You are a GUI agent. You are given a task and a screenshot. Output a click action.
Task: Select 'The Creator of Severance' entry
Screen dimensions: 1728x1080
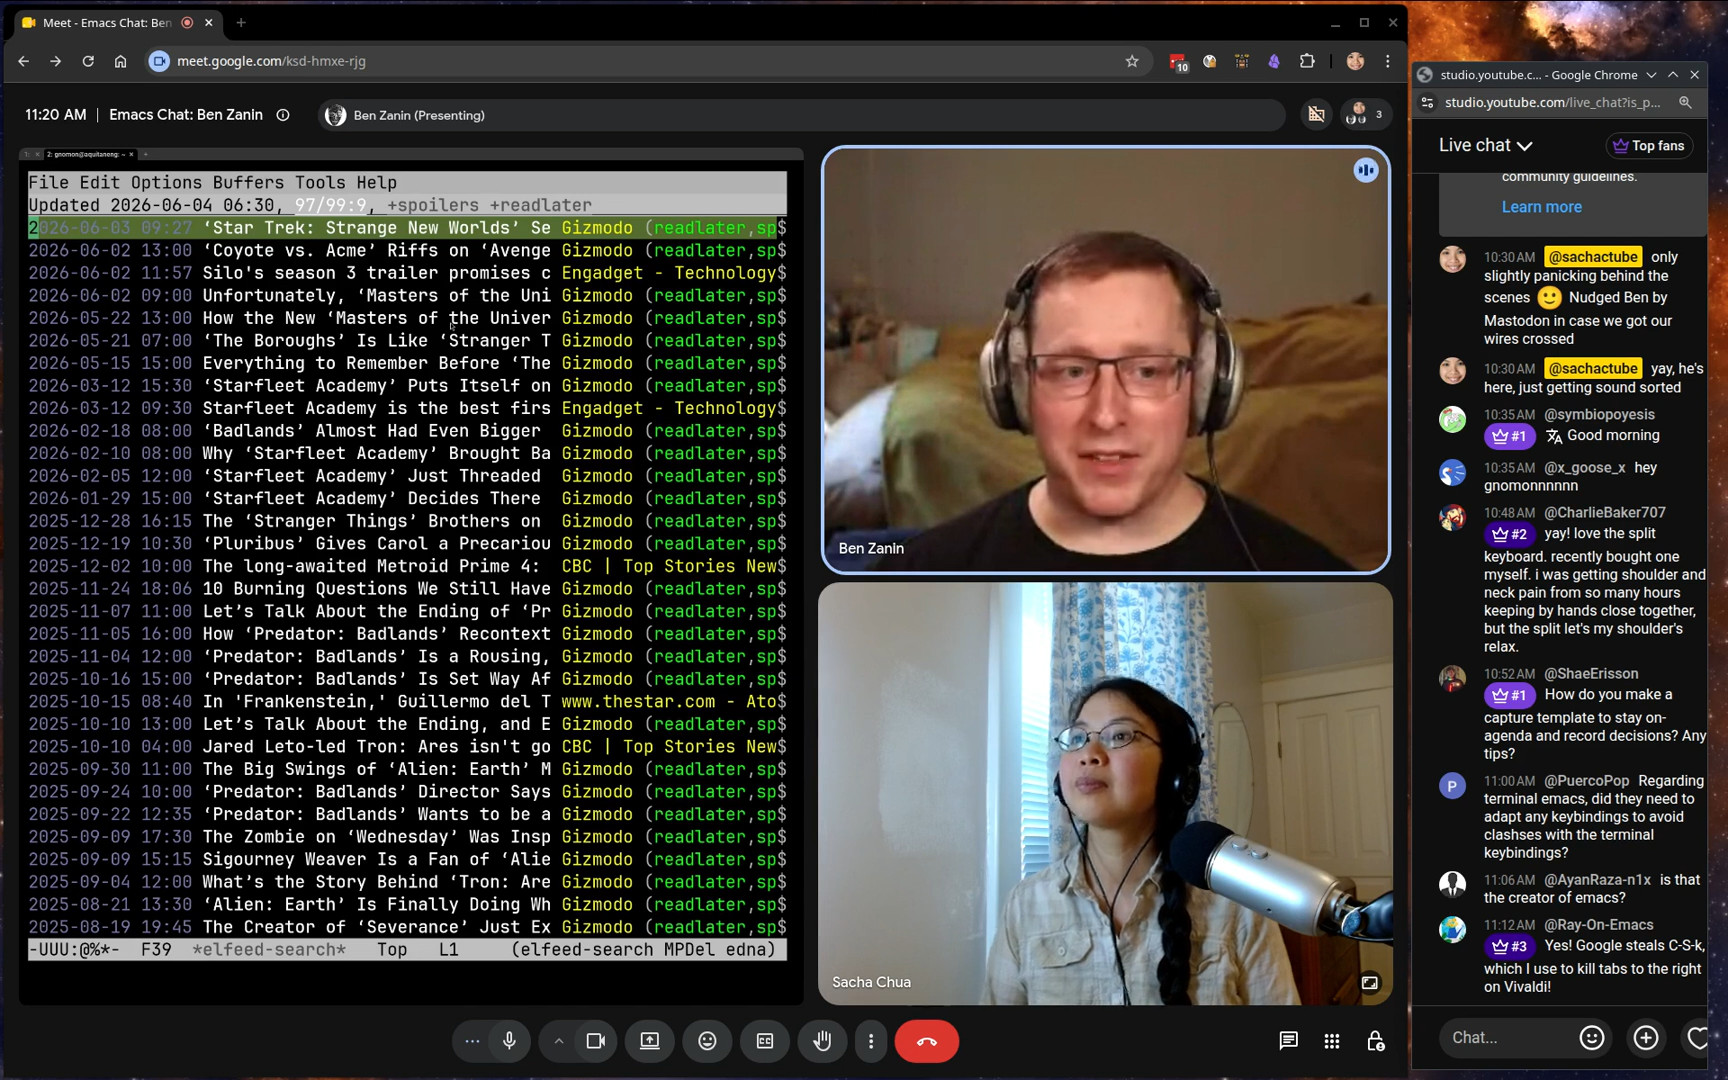click(x=407, y=927)
